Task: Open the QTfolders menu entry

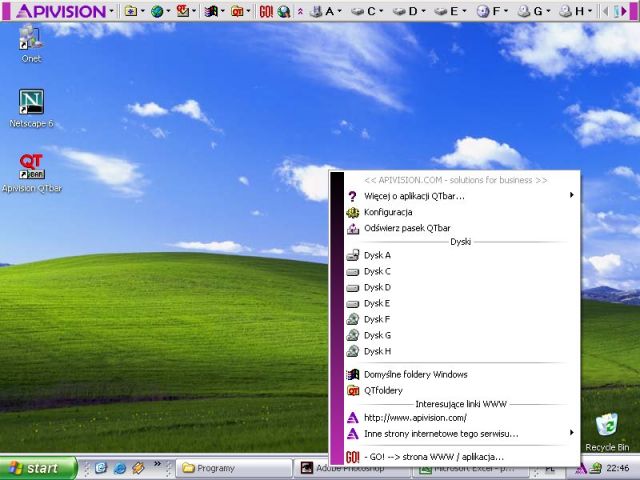Action: [x=462, y=391]
